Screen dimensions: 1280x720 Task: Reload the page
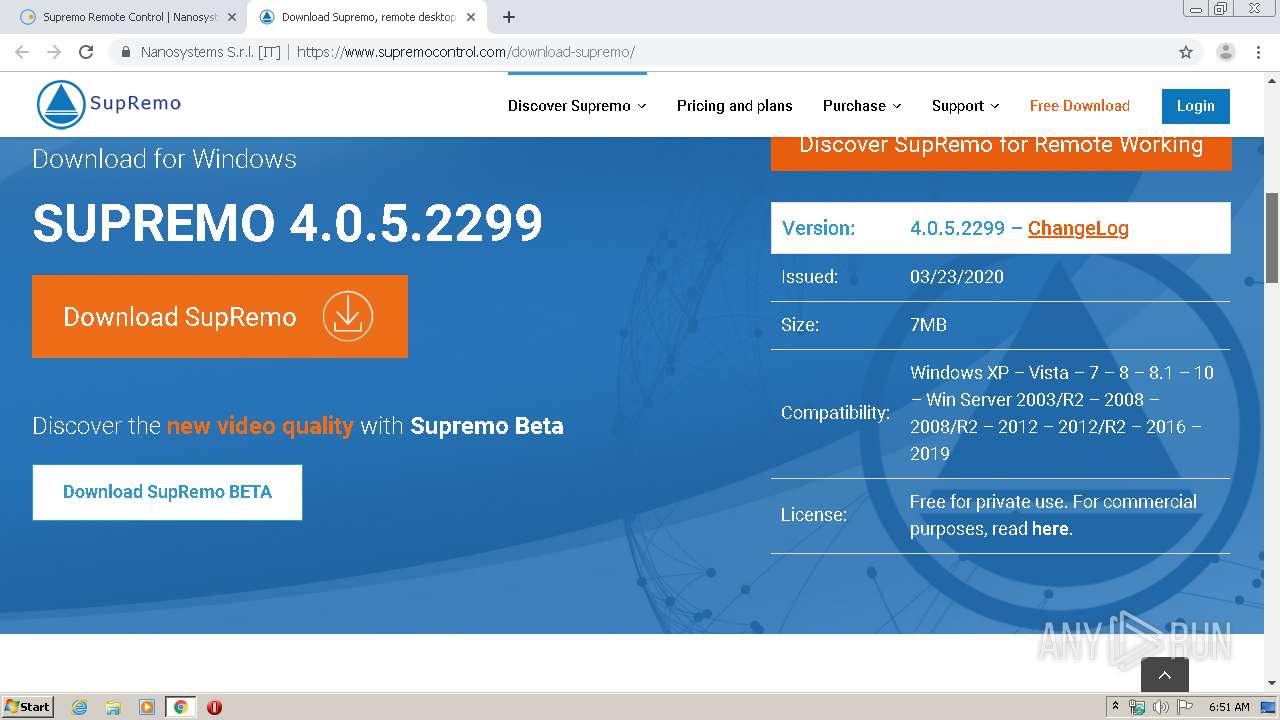pyautogui.click(x=86, y=52)
